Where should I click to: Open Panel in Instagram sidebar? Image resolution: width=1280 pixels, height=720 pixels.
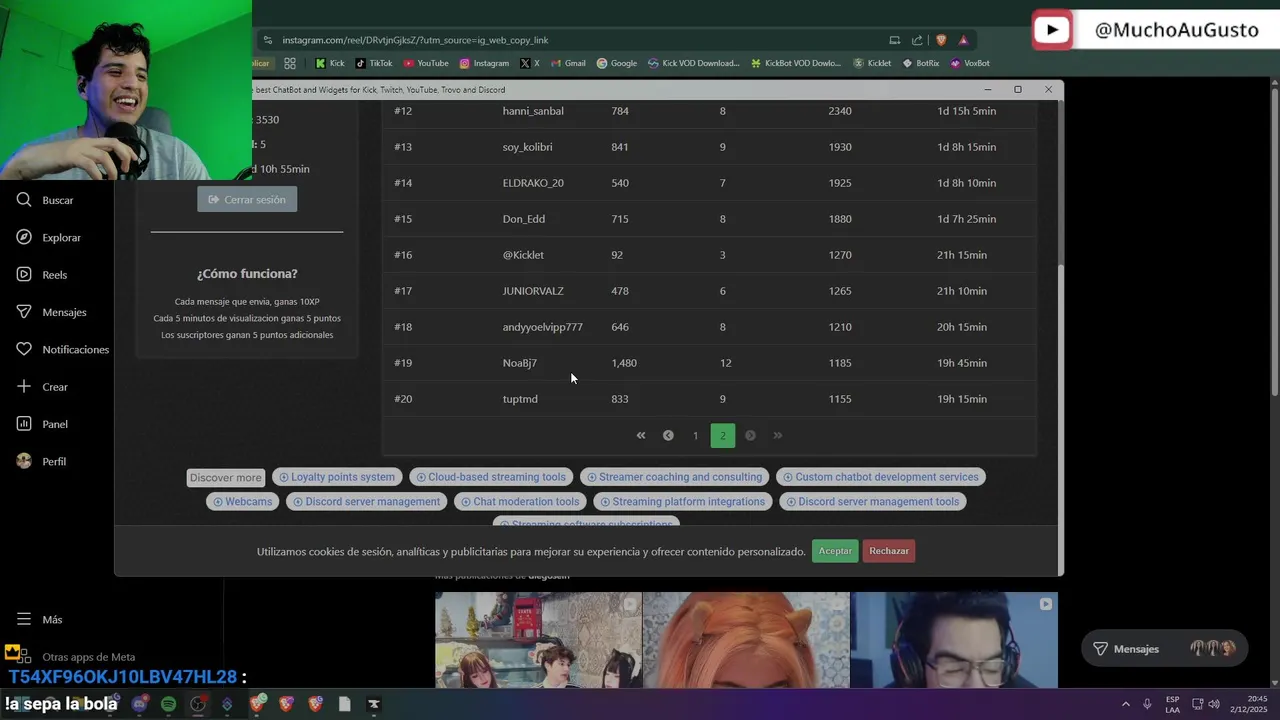coord(41,424)
